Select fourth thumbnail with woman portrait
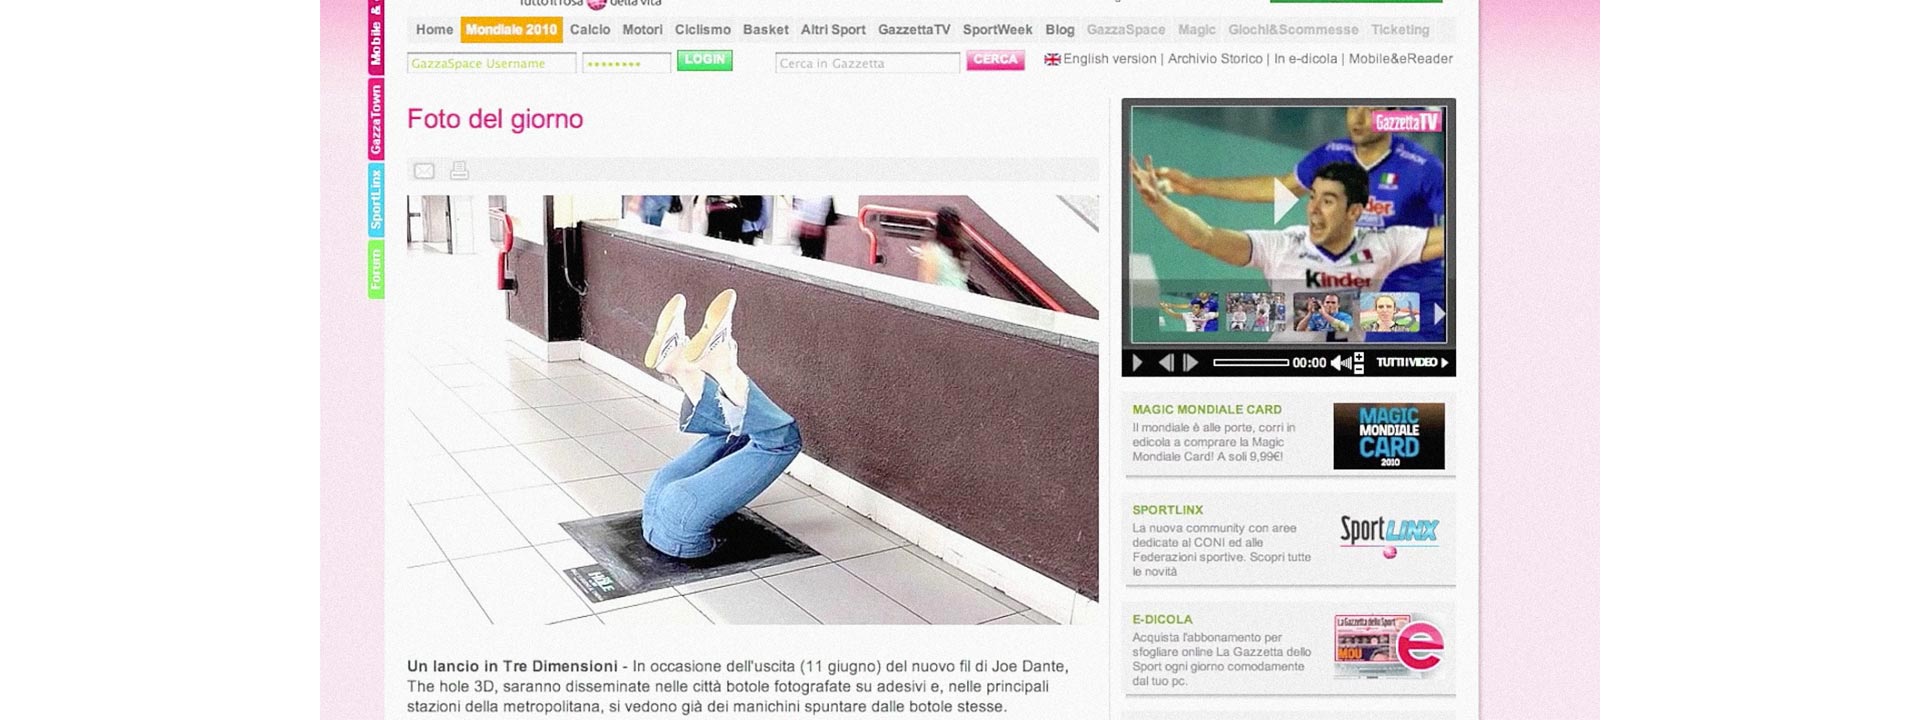The width and height of the screenshot is (1920, 720). click(1389, 312)
